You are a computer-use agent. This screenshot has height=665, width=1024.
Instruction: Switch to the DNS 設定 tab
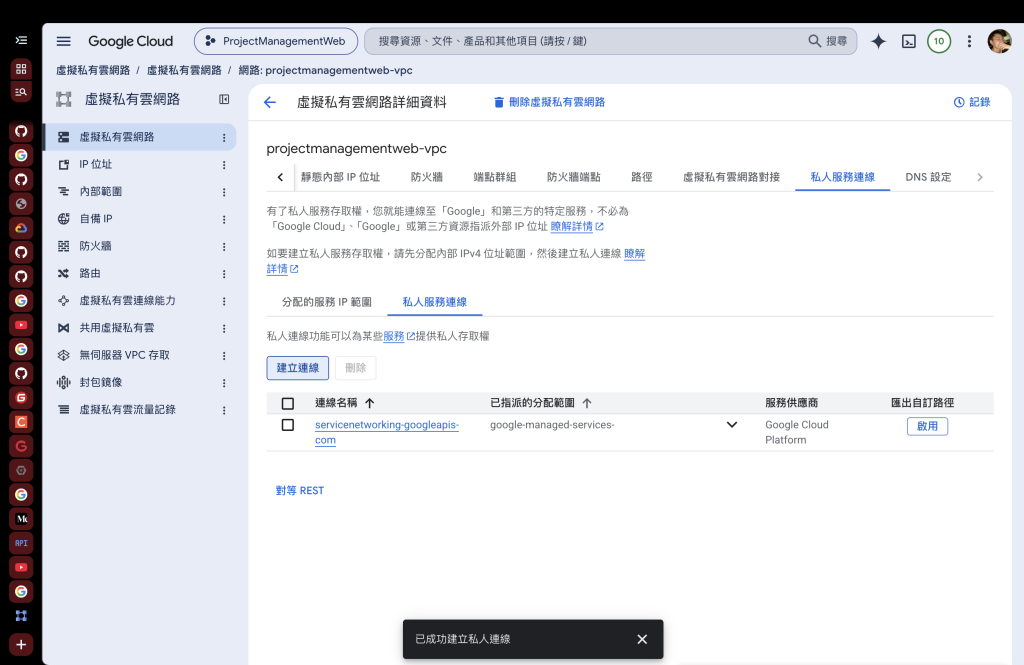928,177
